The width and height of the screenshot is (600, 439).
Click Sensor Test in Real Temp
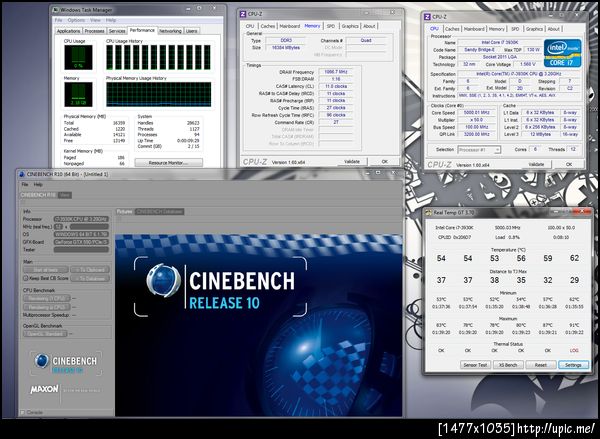tap(475, 365)
